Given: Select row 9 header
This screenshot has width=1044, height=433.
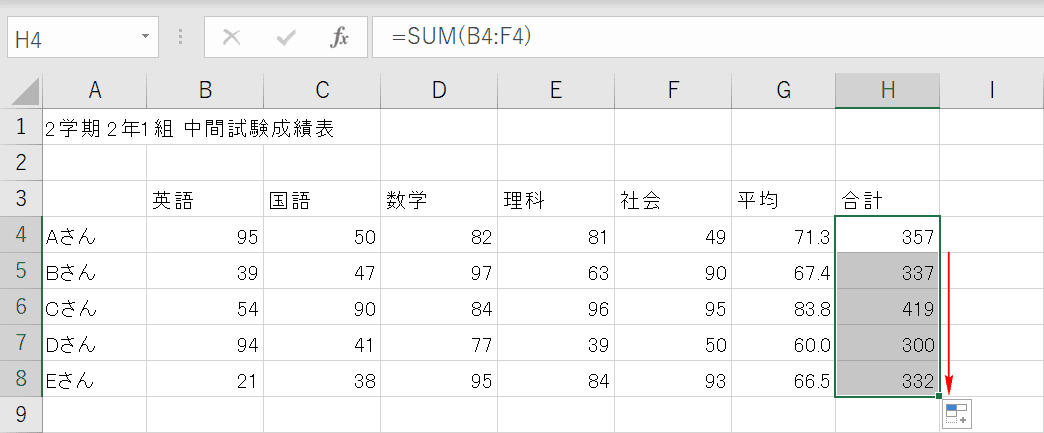Looking at the screenshot, I should (21, 414).
